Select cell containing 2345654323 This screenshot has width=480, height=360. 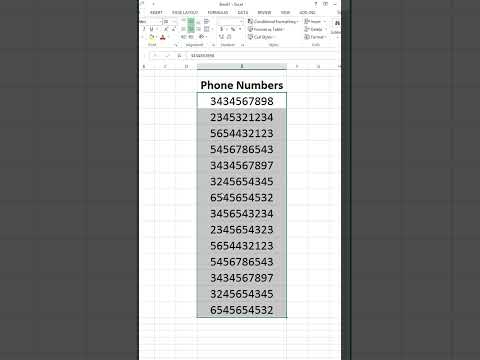point(242,229)
